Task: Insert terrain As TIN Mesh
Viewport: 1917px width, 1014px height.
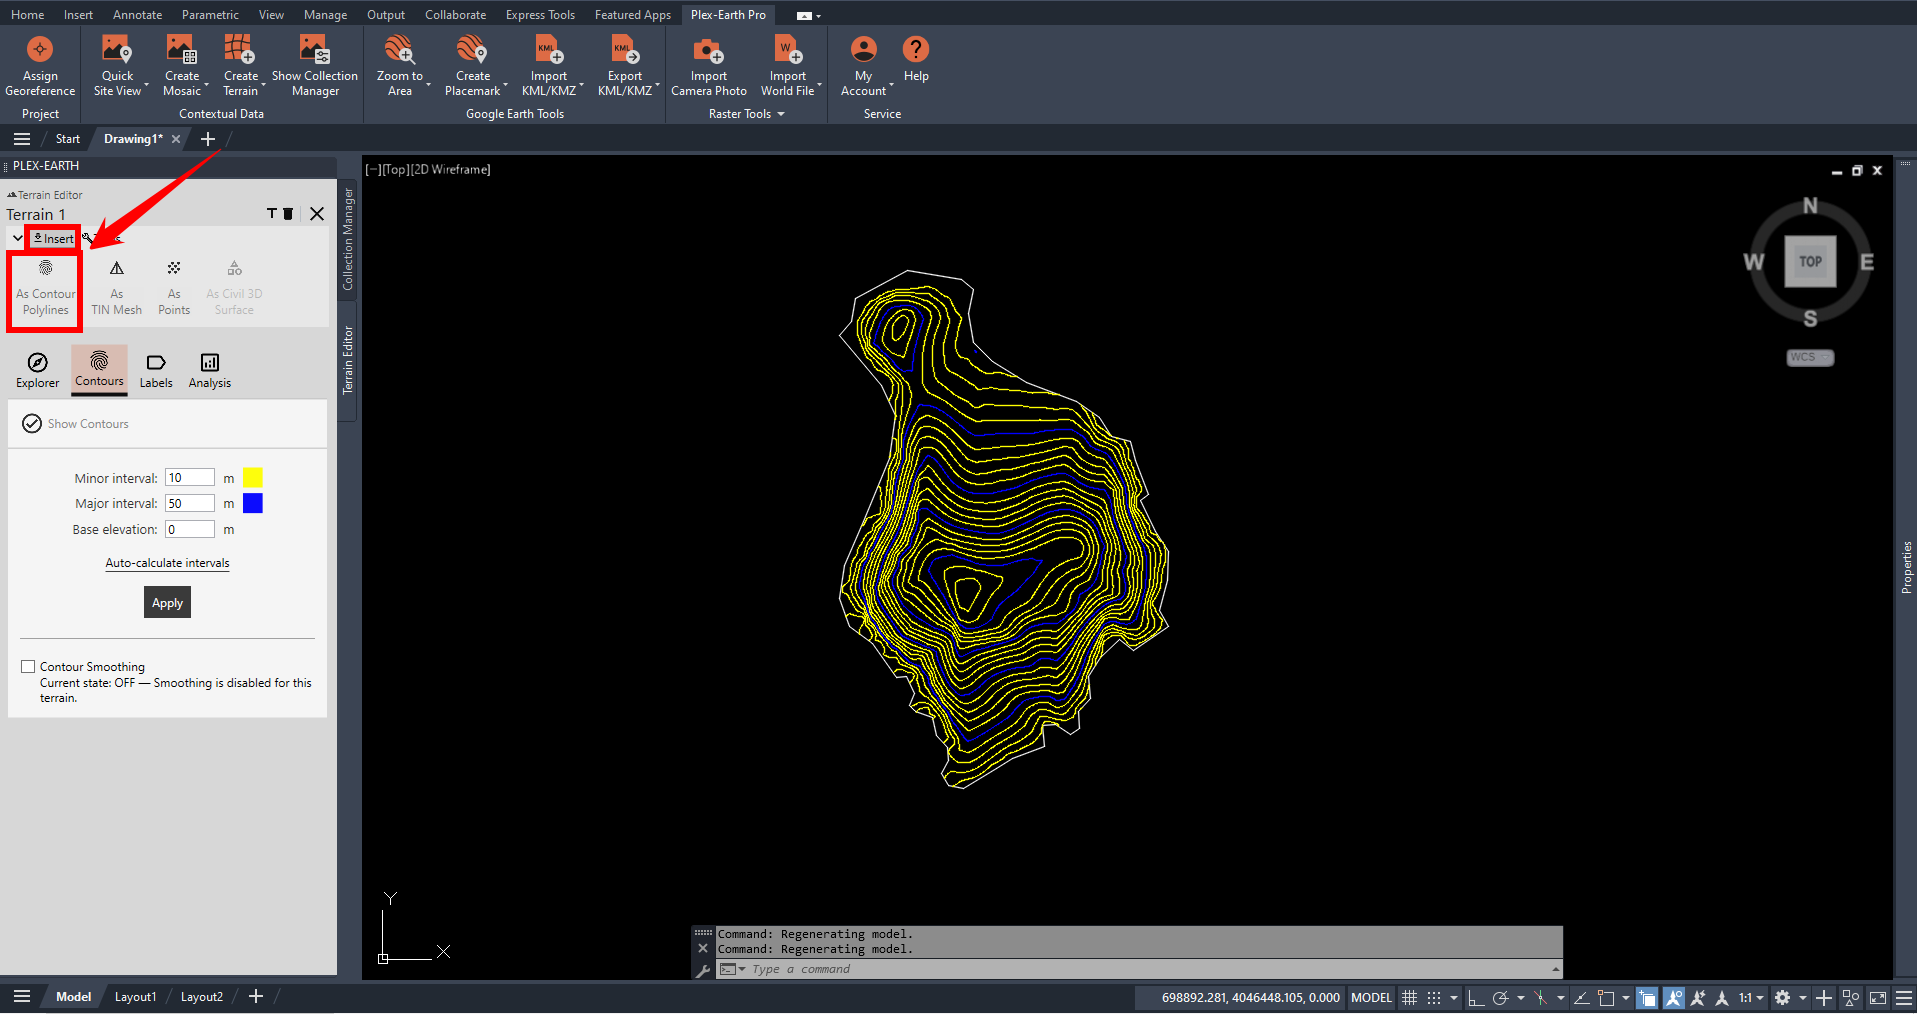Action: [117, 290]
